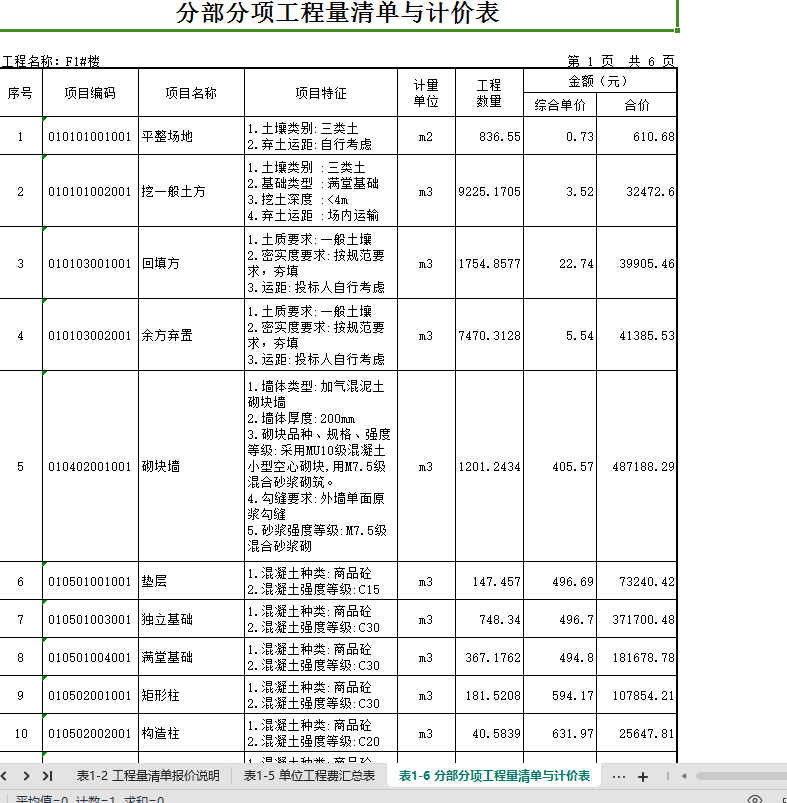
Task: Click the 构造柱 item name cell
Action: [x=192, y=733]
